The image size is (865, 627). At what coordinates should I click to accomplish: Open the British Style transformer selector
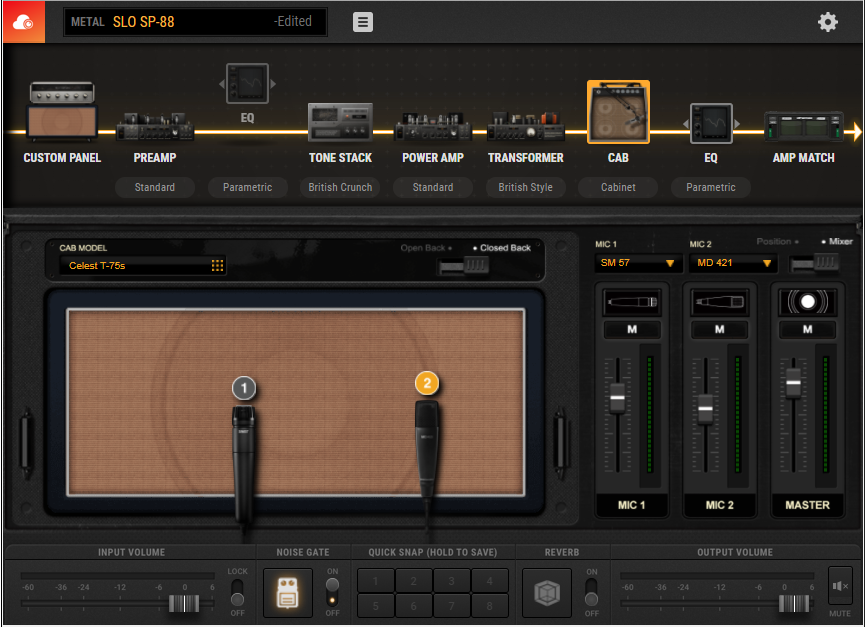click(x=525, y=187)
